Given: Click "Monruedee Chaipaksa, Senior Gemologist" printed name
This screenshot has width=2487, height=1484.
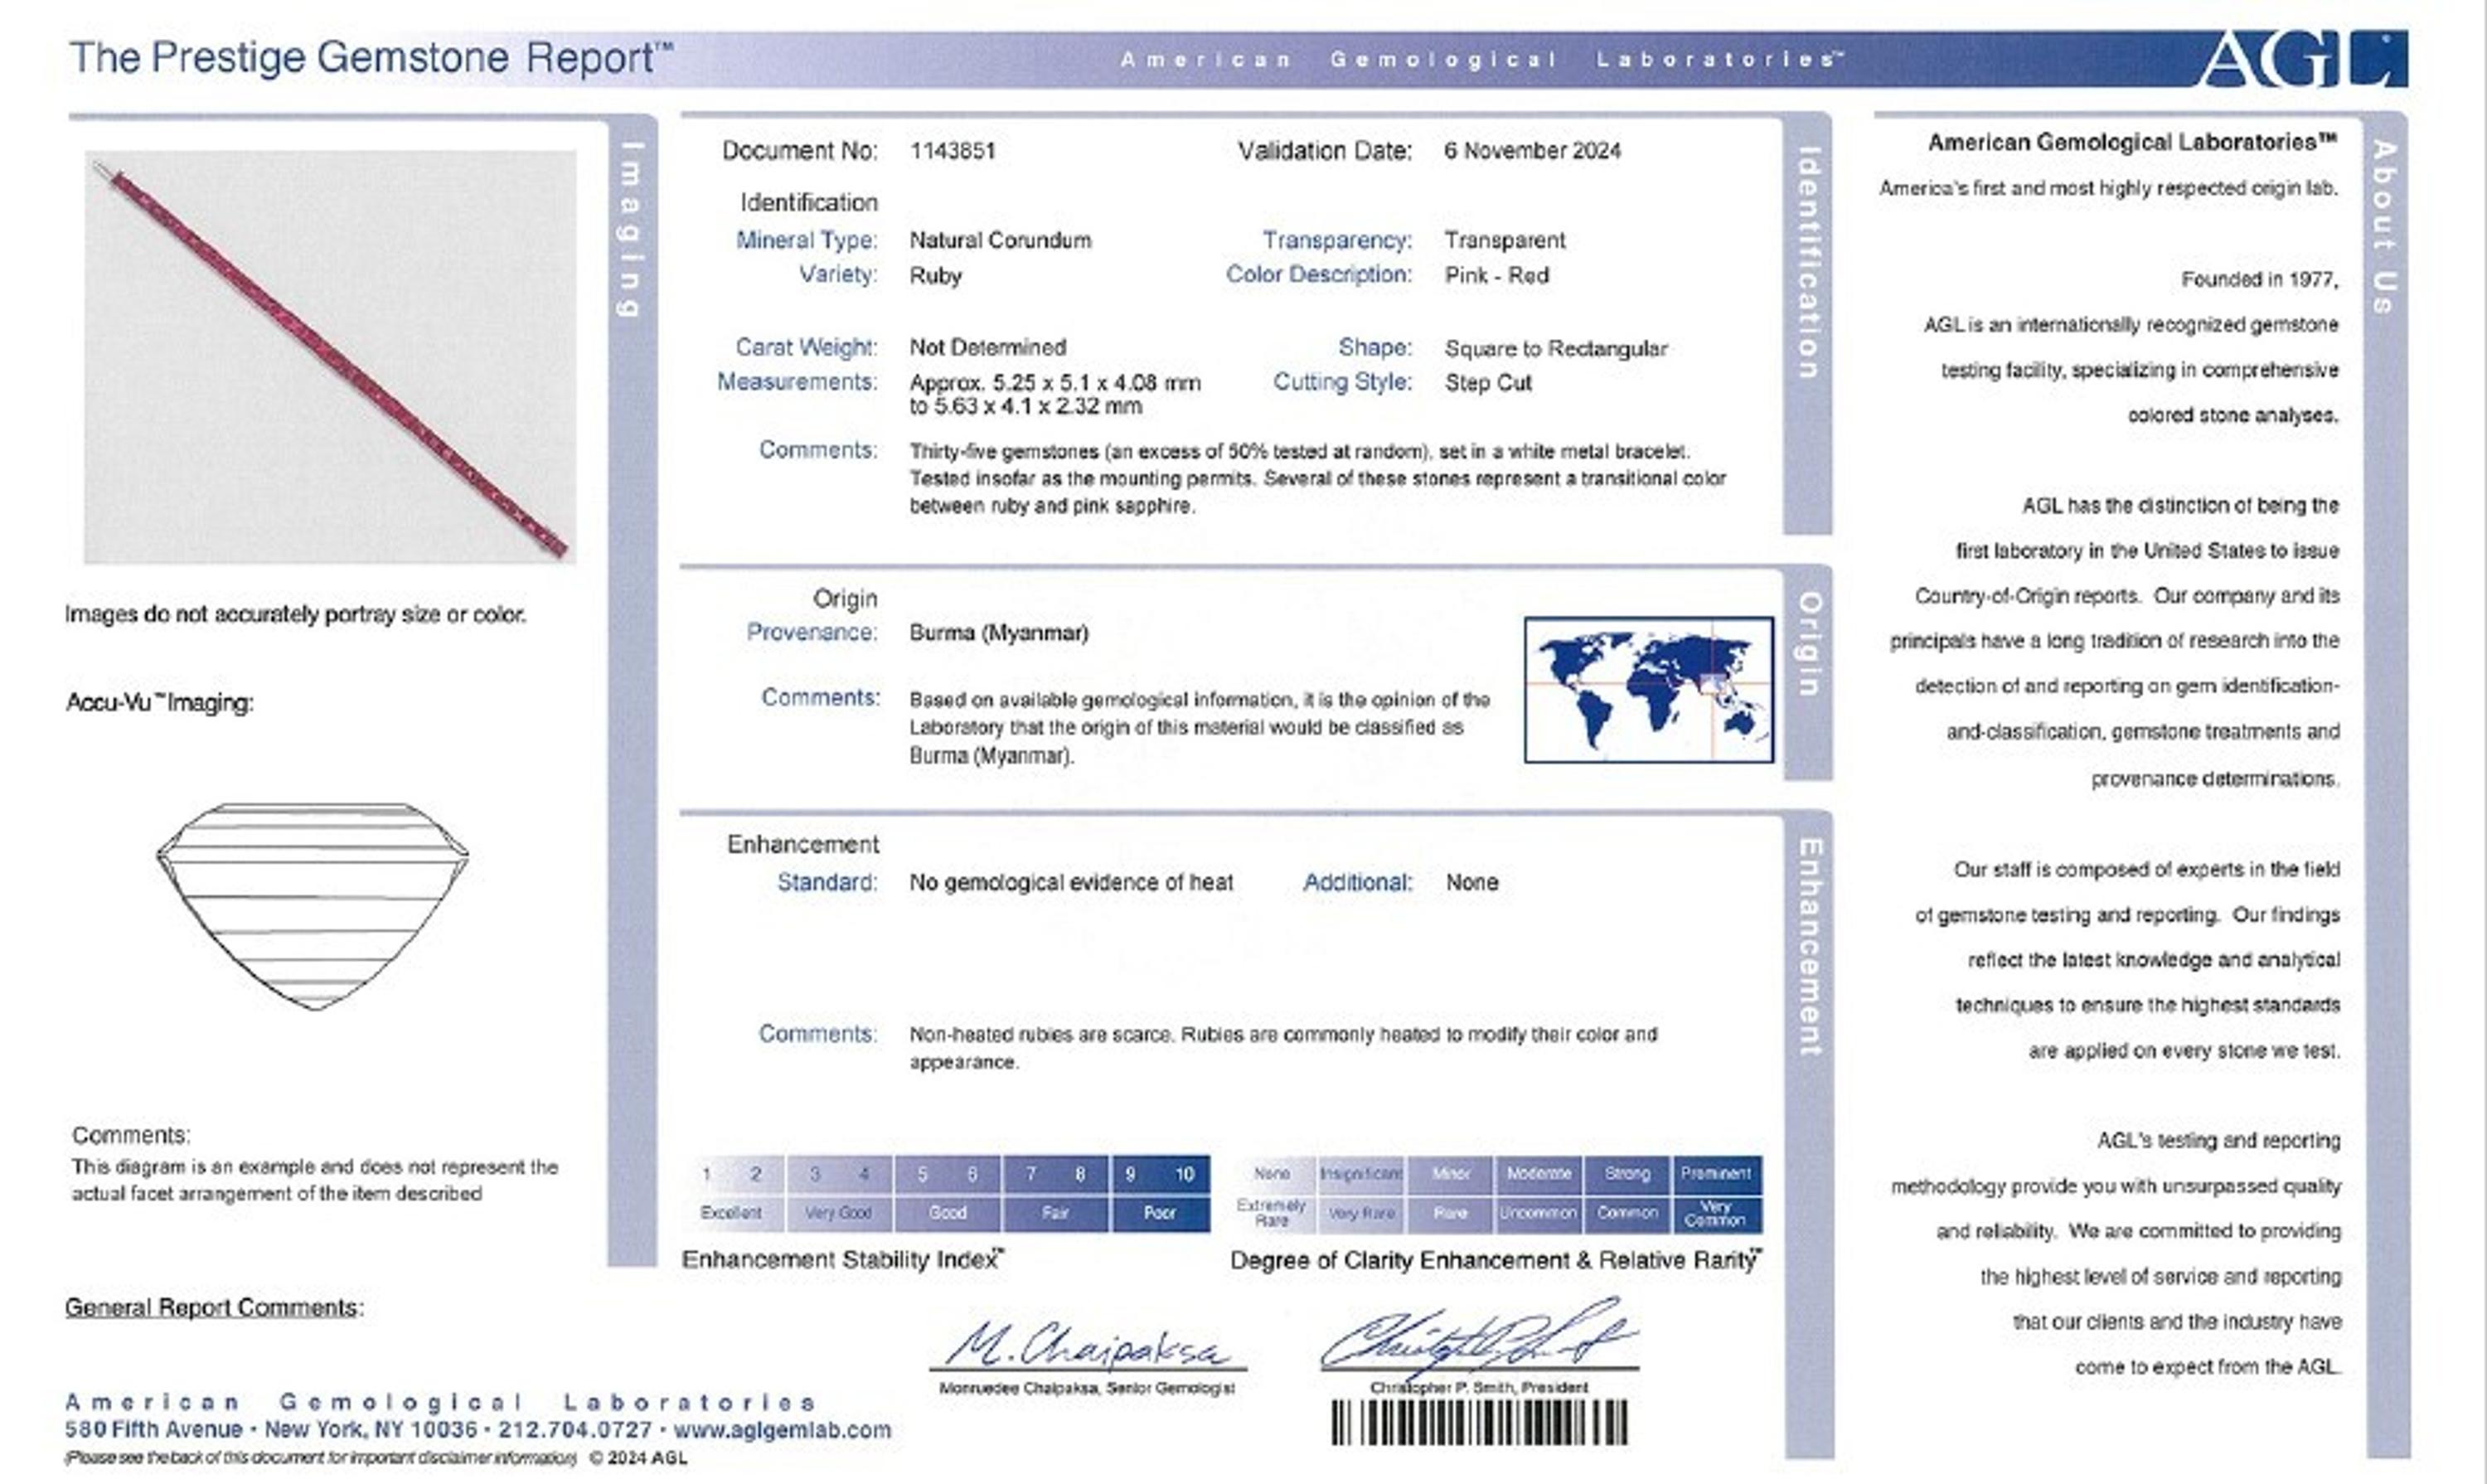Looking at the screenshot, I should (1087, 1389).
